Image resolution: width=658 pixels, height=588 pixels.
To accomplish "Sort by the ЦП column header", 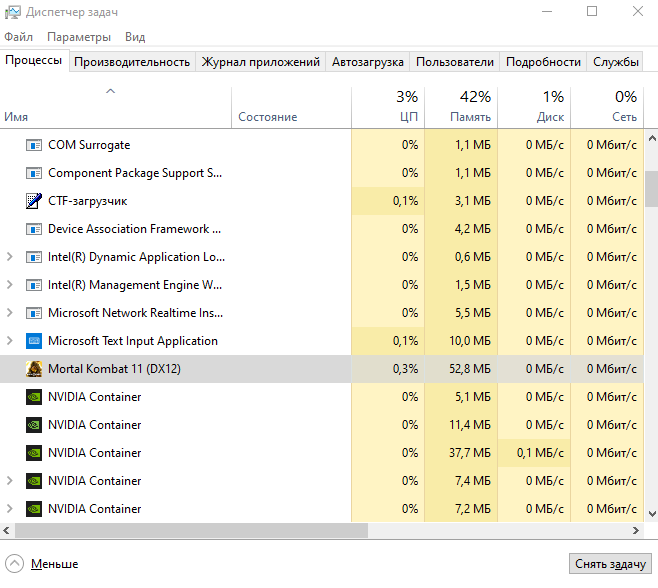I will click(x=388, y=107).
